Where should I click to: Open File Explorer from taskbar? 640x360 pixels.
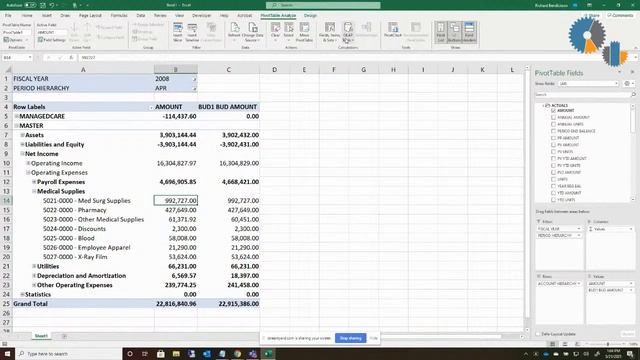(176, 353)
